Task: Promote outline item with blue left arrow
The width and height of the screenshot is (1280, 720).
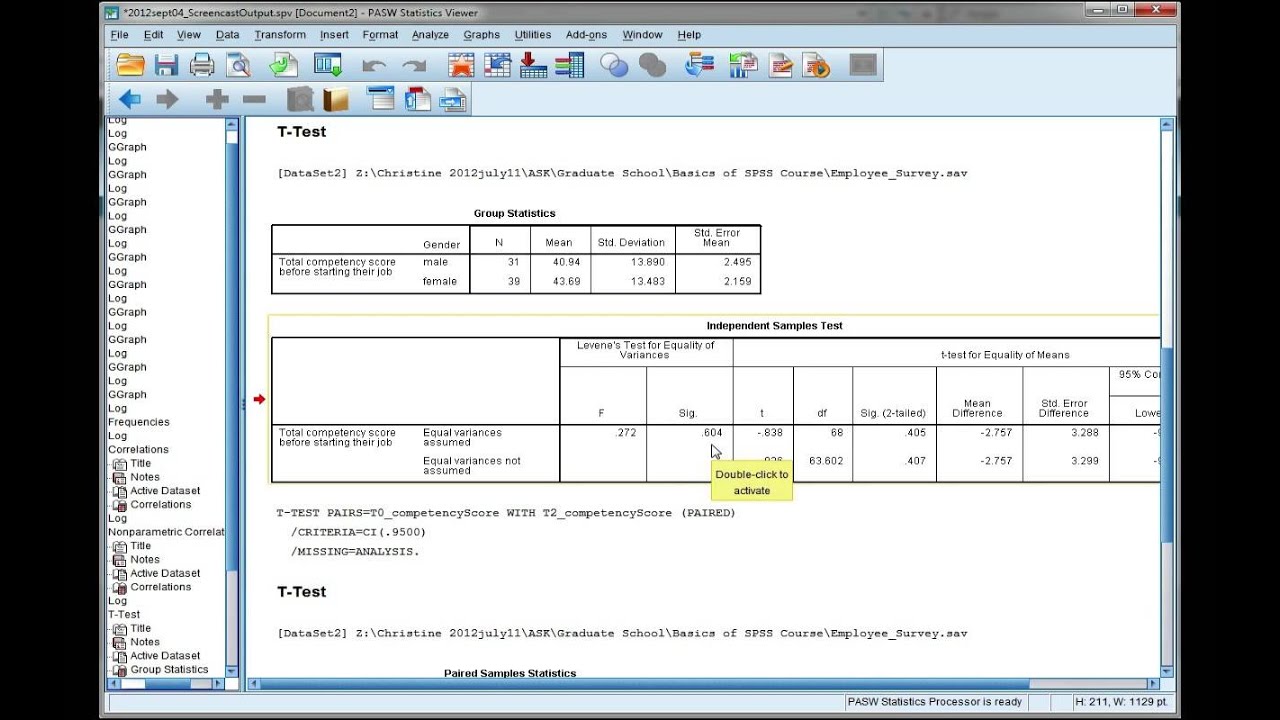Action: coord(129,99)
